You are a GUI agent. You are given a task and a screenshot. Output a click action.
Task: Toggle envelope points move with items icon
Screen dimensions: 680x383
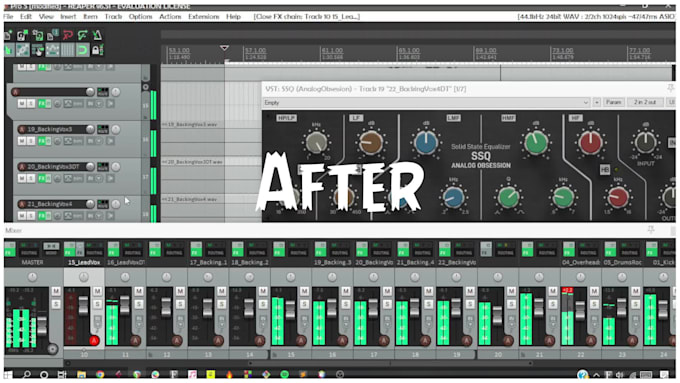pyautogui.click(x=52, y=50)
